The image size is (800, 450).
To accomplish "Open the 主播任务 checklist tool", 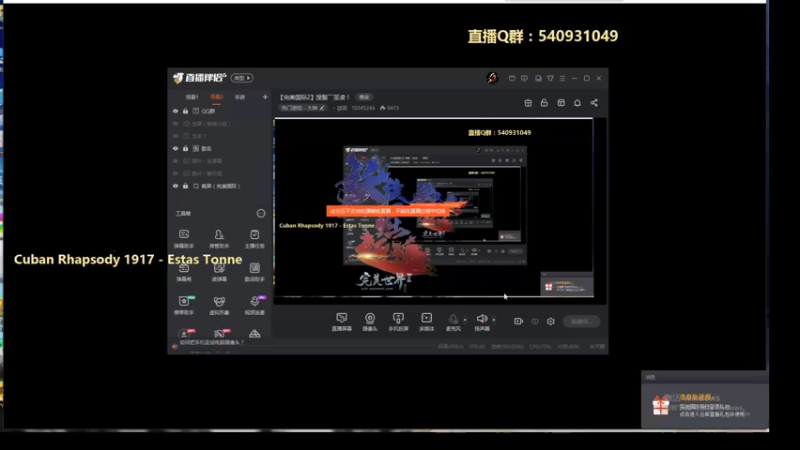I will tap(254, 238).
